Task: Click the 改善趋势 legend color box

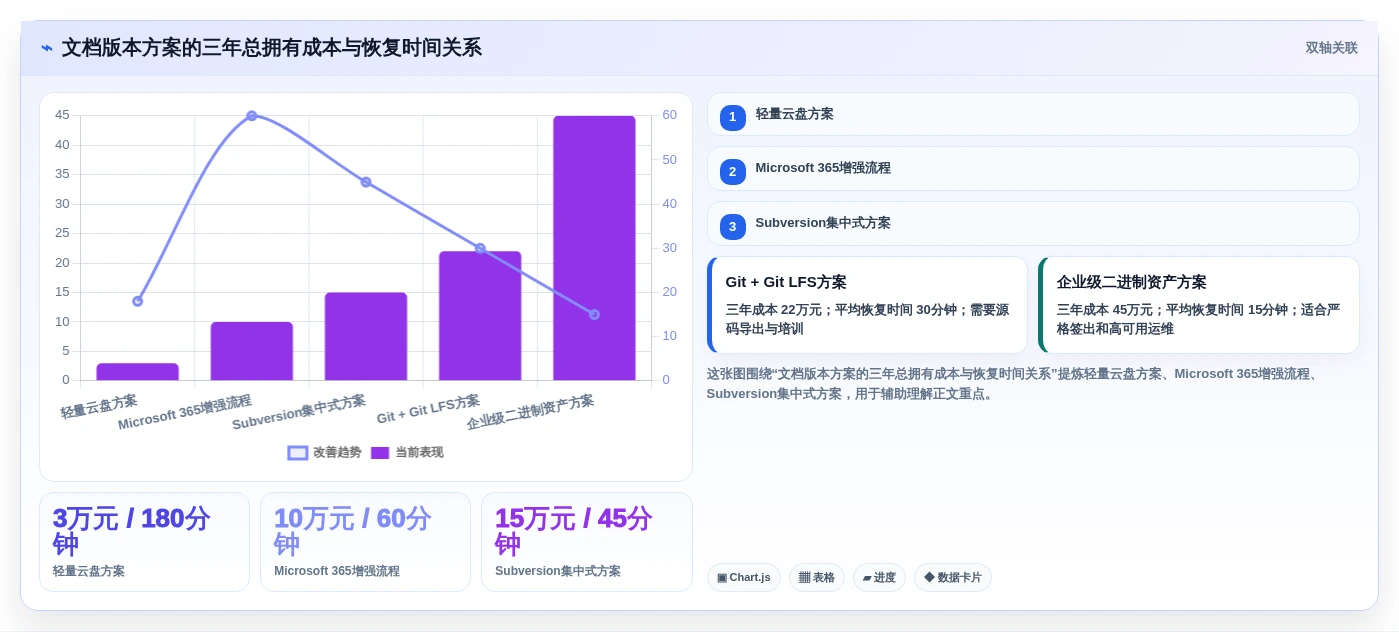Action: pos(298,453)
